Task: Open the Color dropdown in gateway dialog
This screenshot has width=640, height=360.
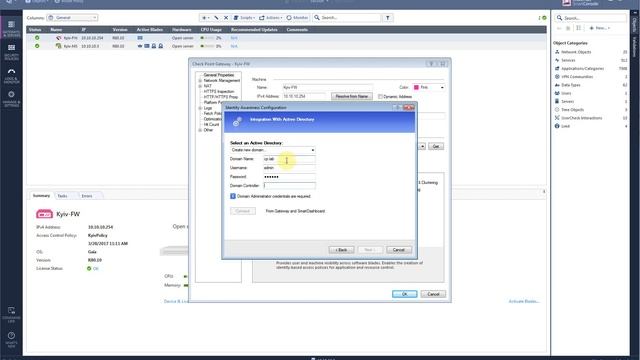Action: click(x=429, y=87)
